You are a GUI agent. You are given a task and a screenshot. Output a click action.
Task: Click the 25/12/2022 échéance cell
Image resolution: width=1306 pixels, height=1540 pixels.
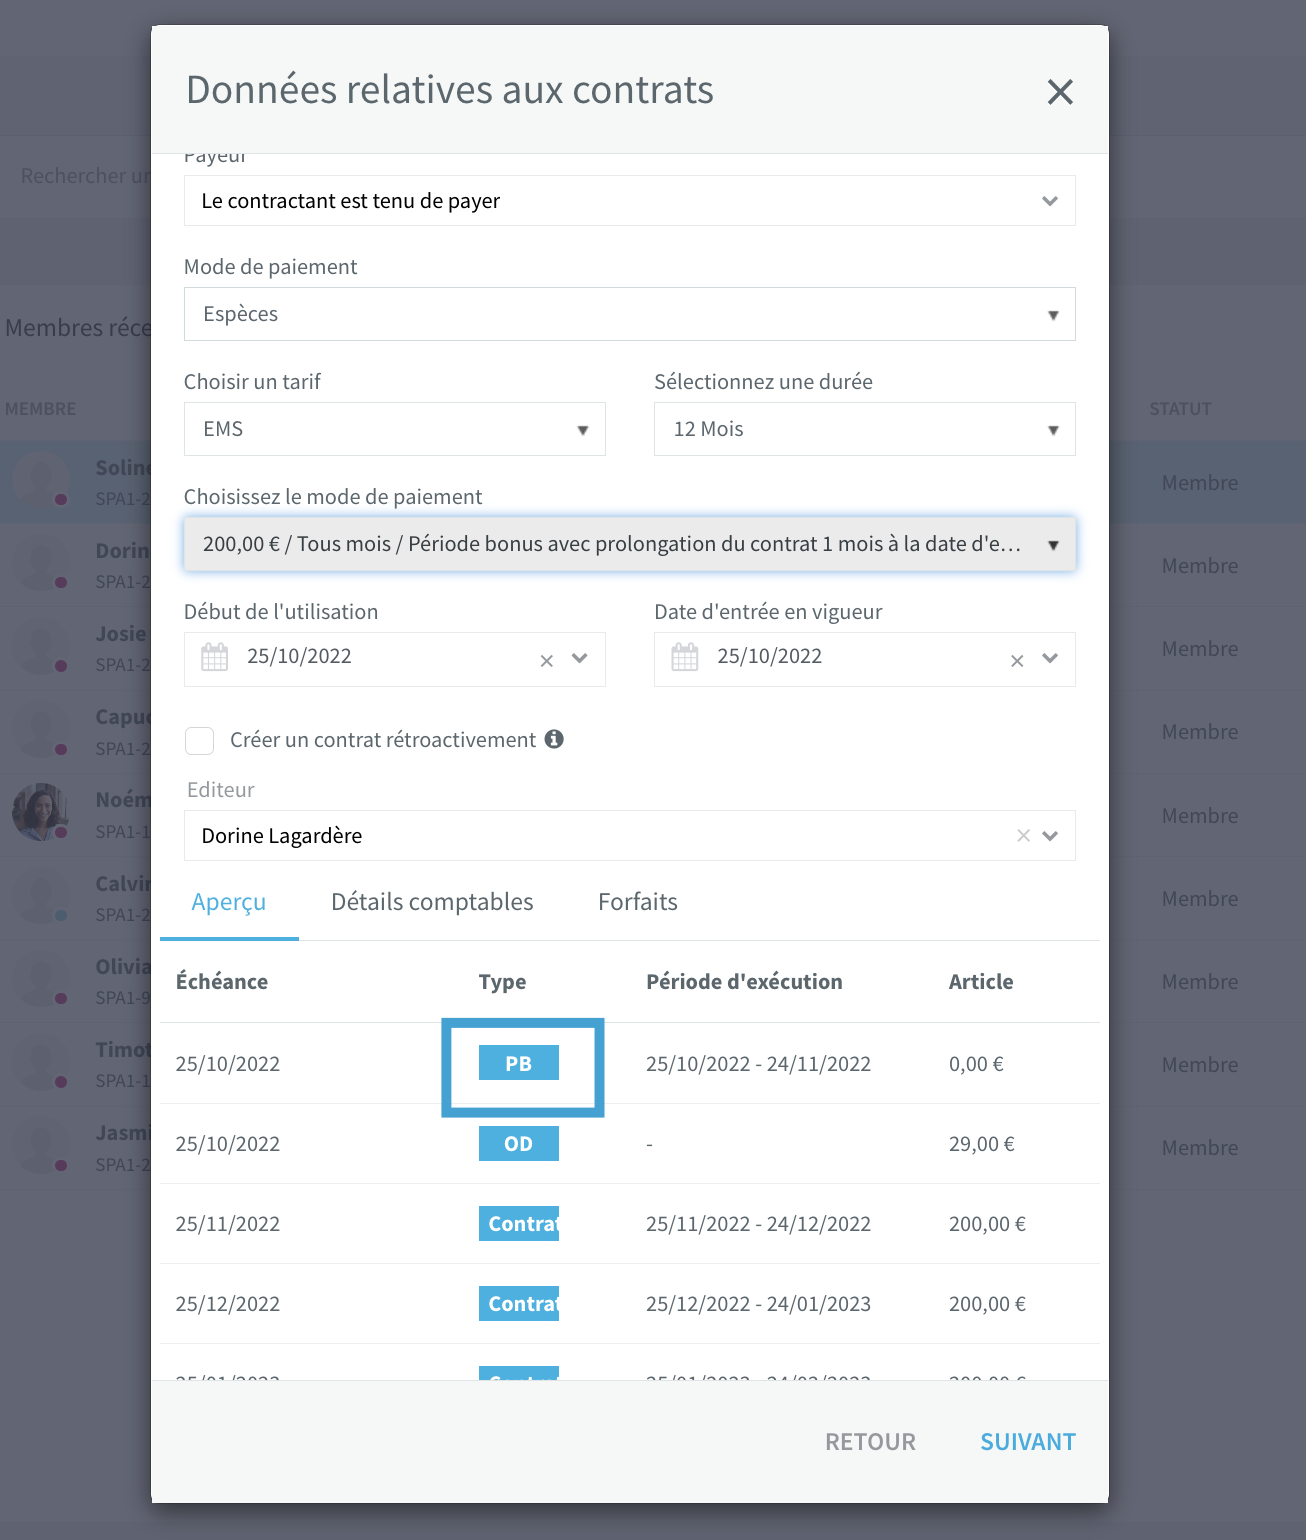228,1304
